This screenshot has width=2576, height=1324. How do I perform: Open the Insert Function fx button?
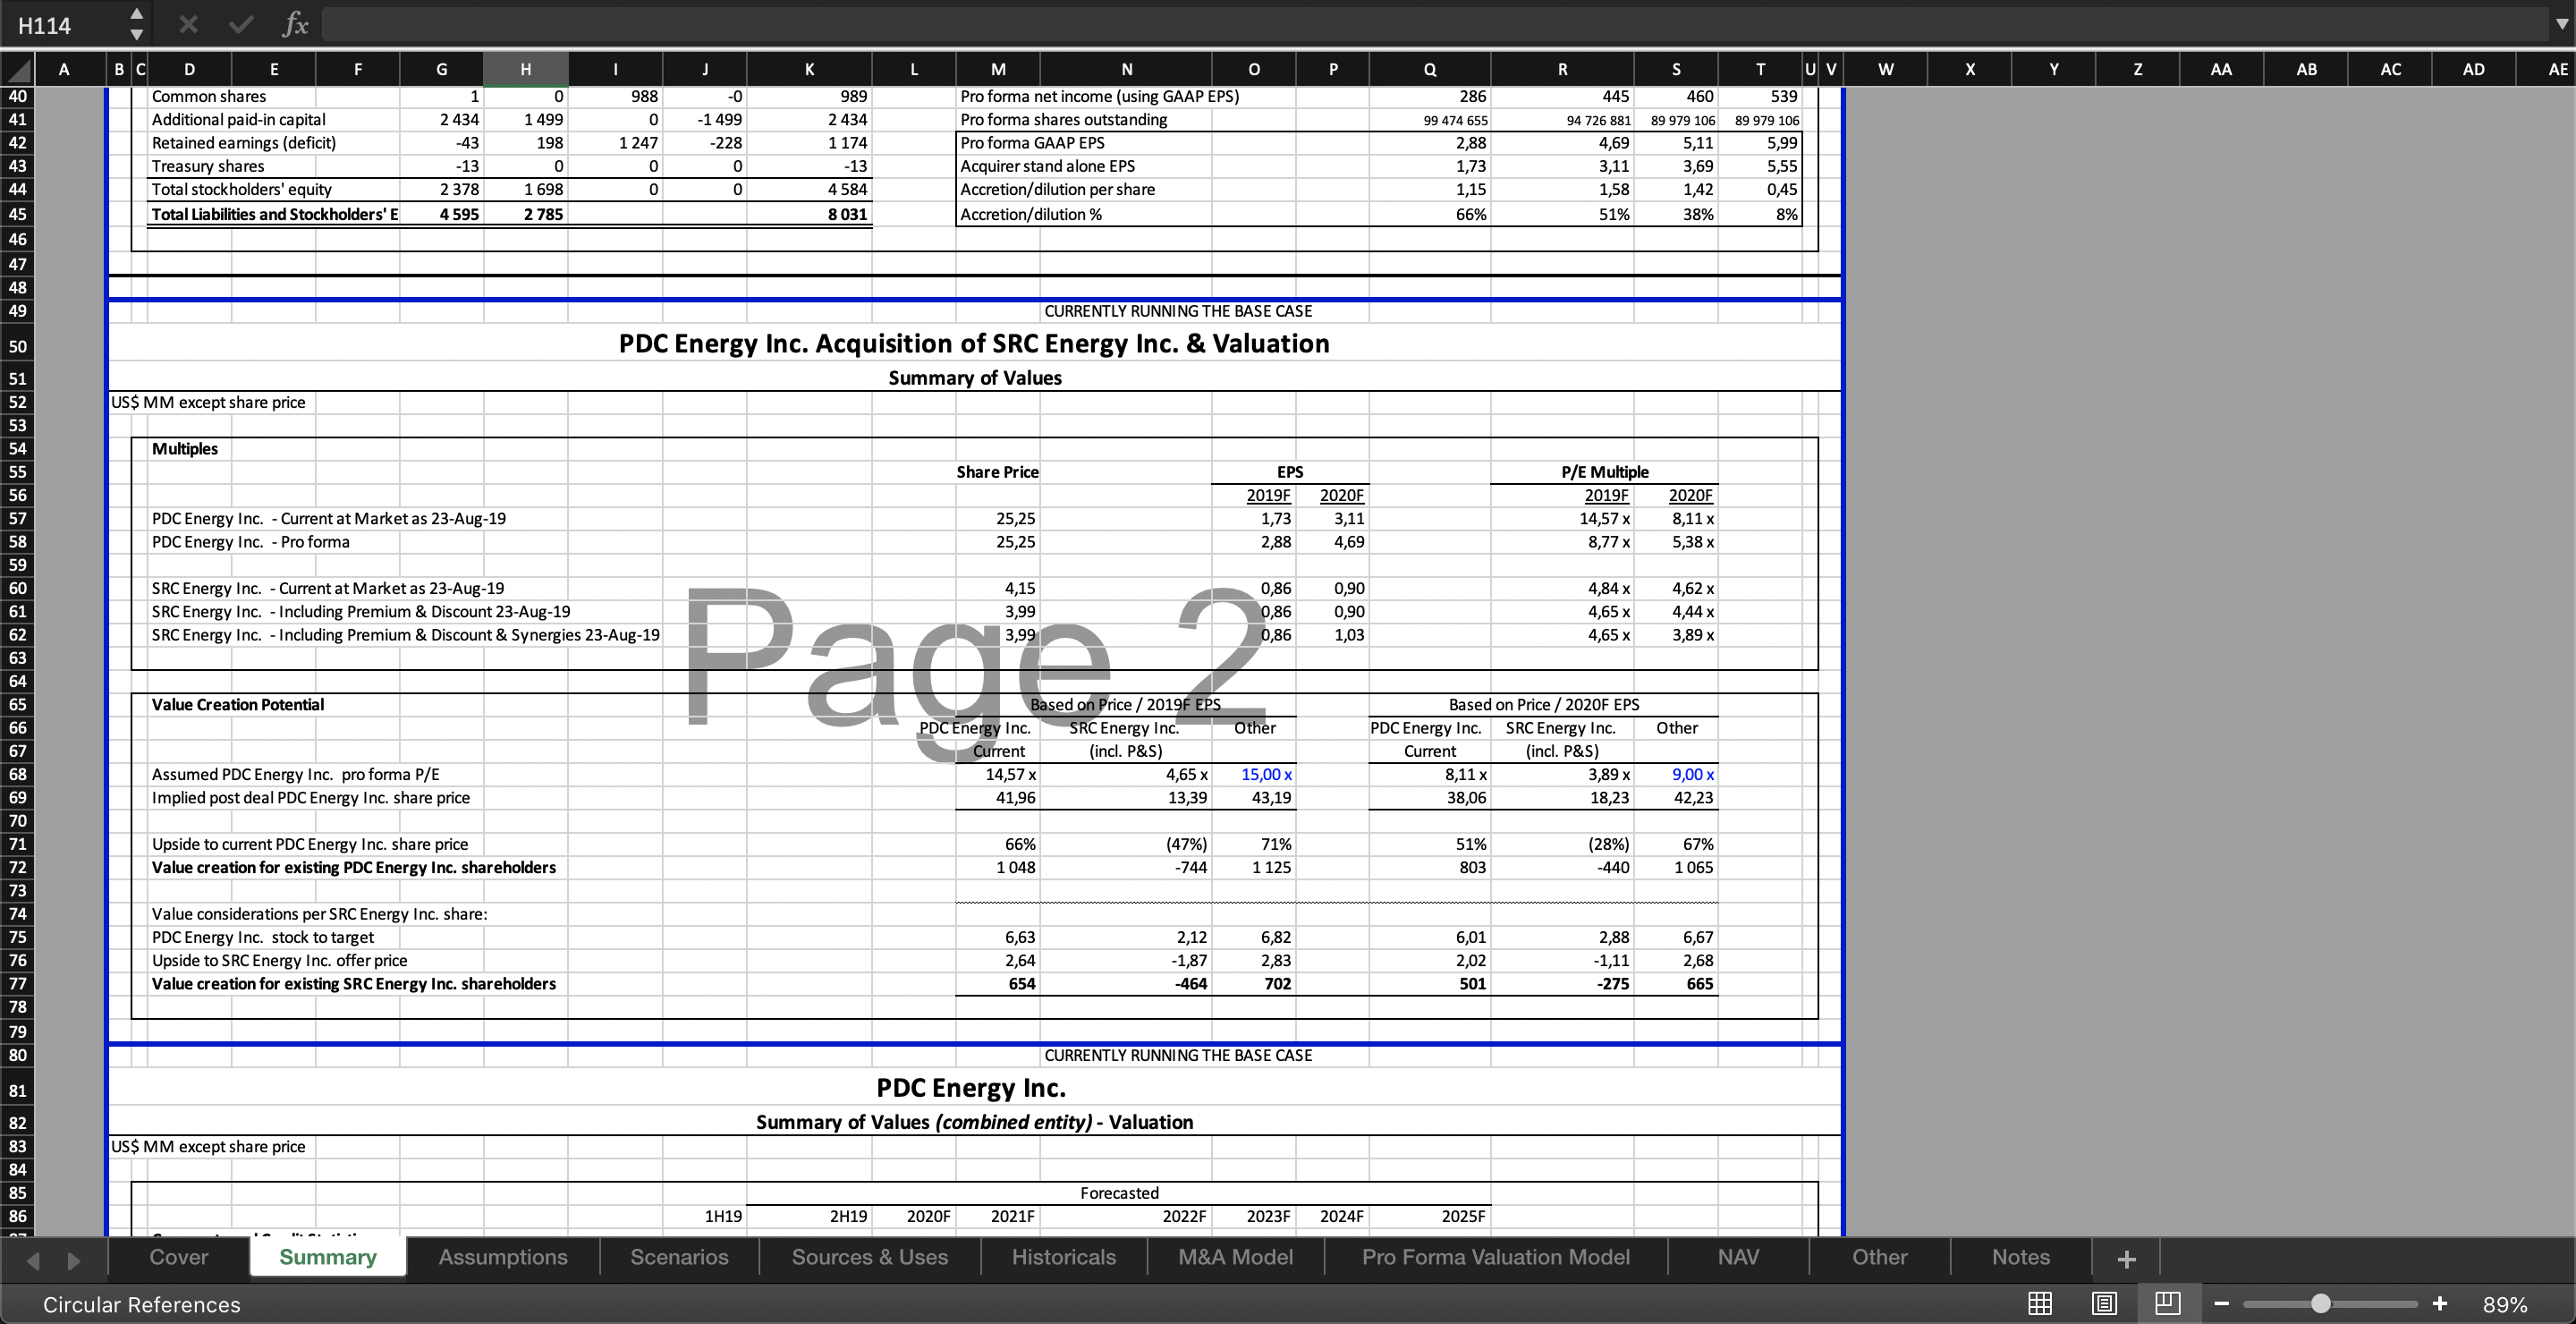[x=294, y=24]
